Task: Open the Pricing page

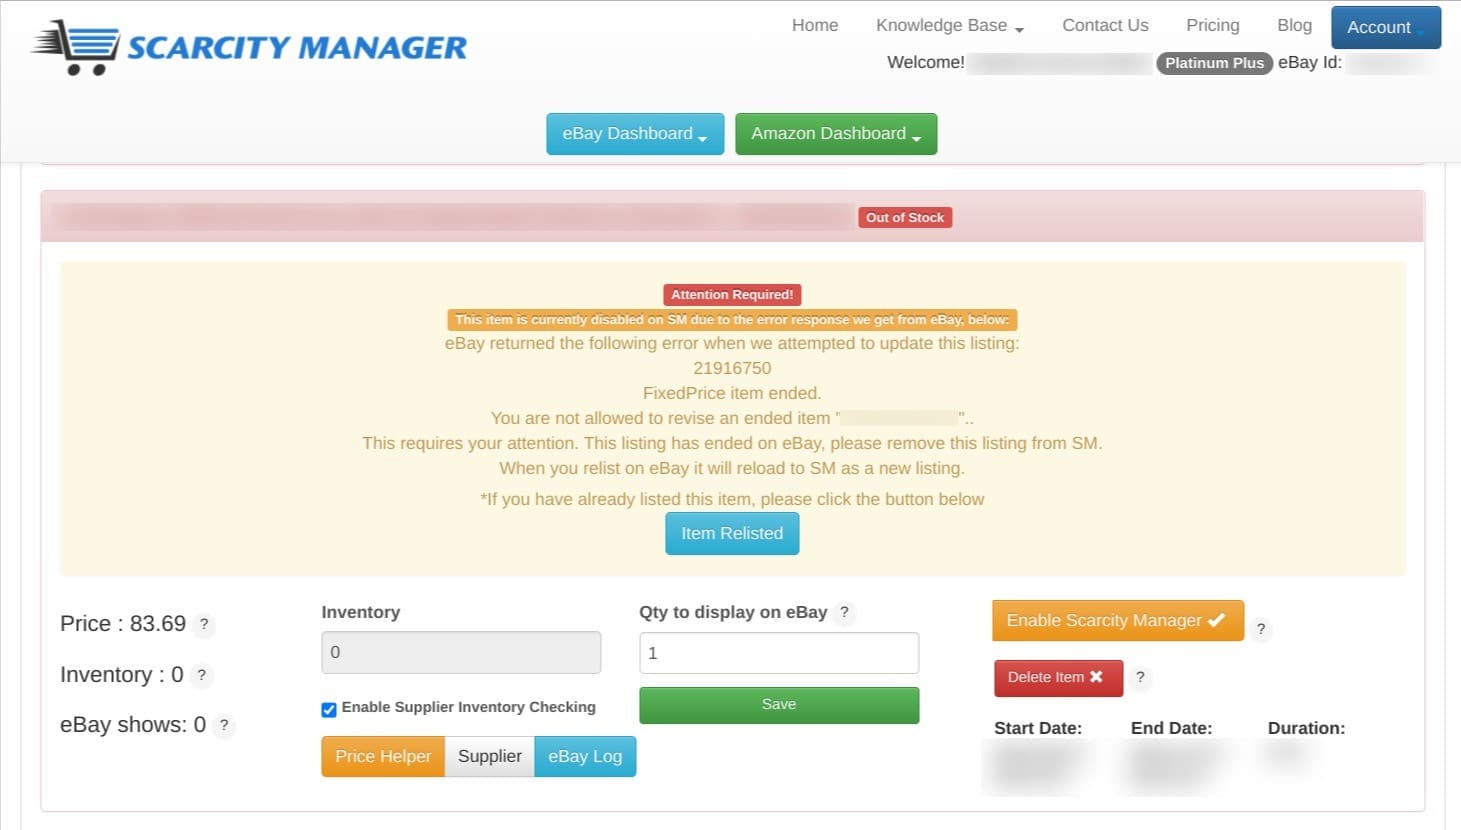Action: tap(1212, 26)
